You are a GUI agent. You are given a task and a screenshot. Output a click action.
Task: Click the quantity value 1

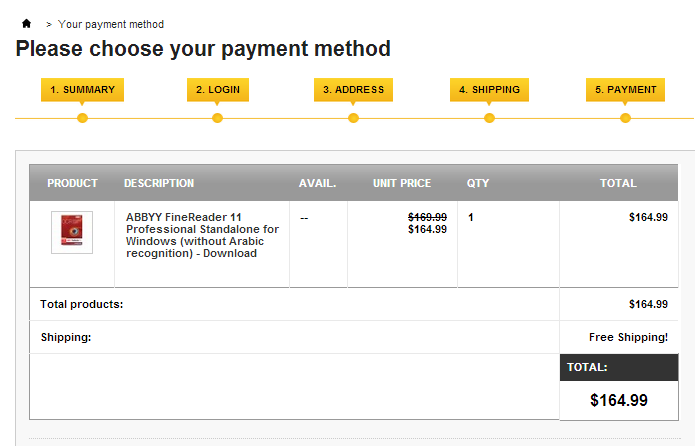coord(471,217)
